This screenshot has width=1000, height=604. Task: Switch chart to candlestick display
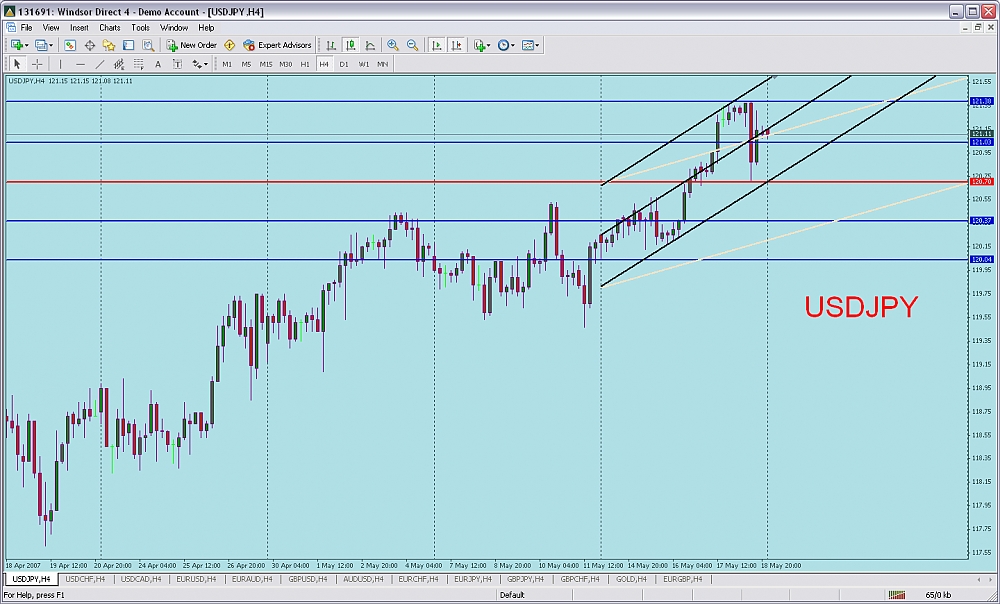click(351, 45)
